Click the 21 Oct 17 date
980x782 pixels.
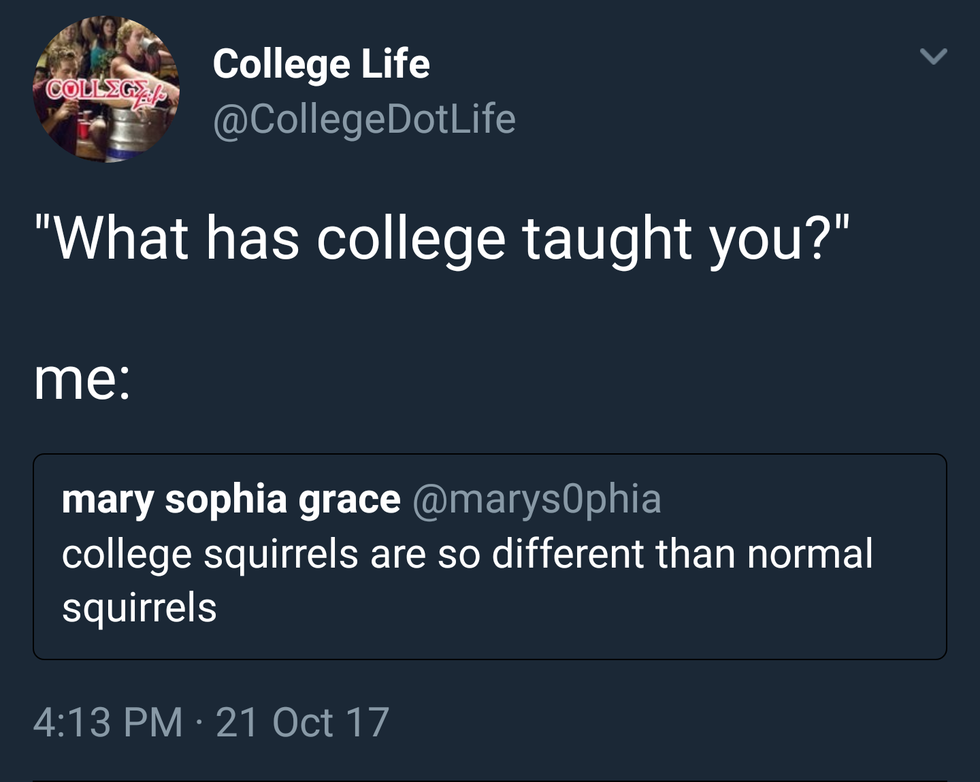pyautogui.click(x=302, y=720)
